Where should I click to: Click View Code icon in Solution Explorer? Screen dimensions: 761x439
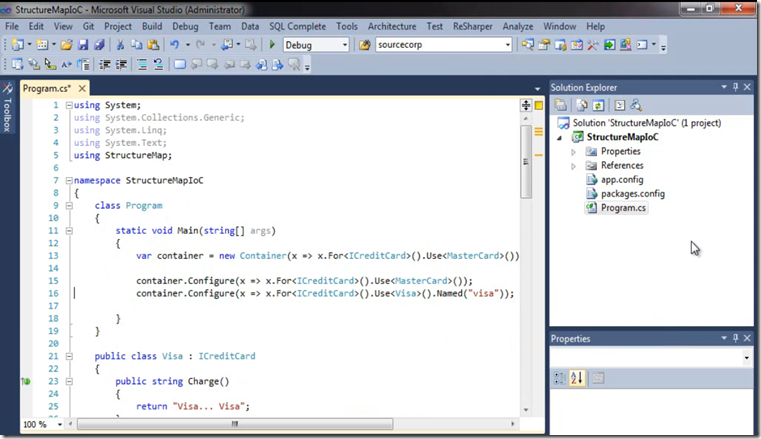coord(619,105)
